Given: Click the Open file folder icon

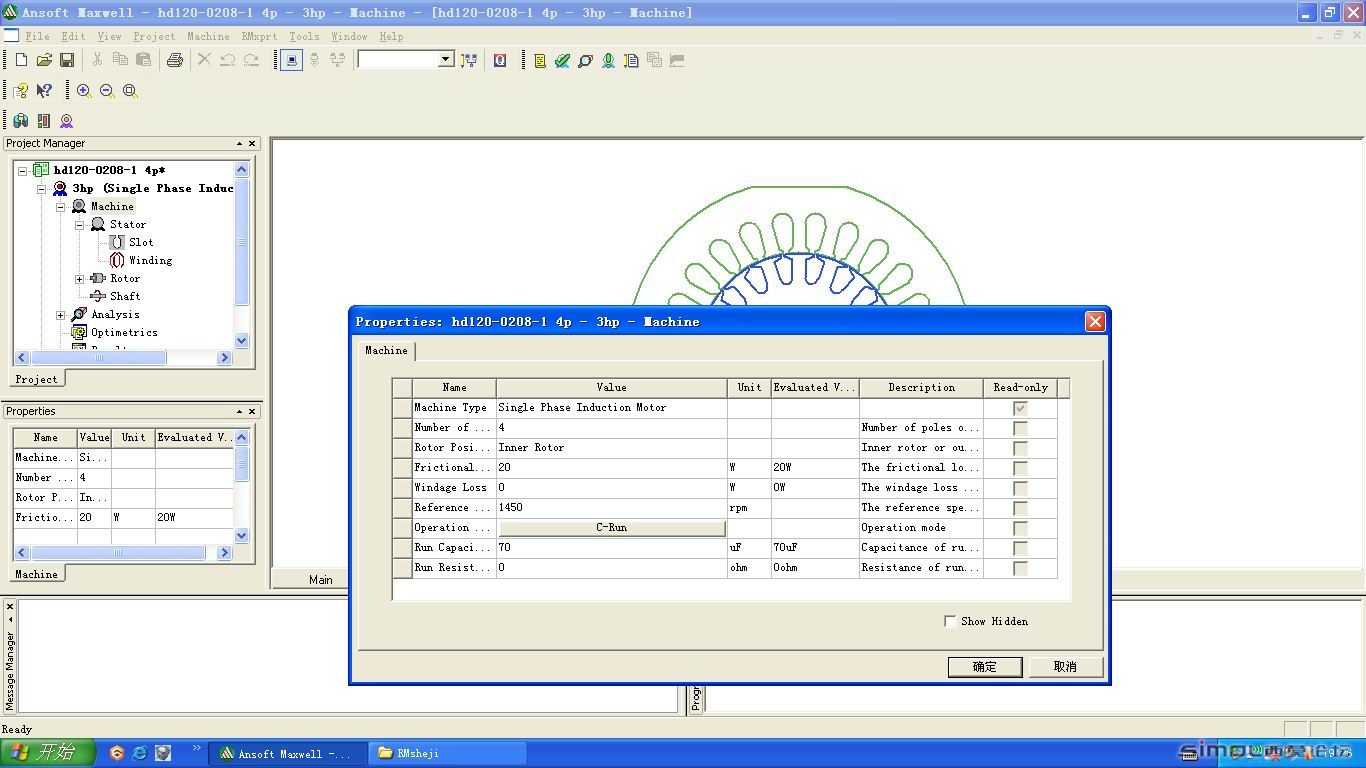Looking at the screenshot, I should (x=44, y=60).
